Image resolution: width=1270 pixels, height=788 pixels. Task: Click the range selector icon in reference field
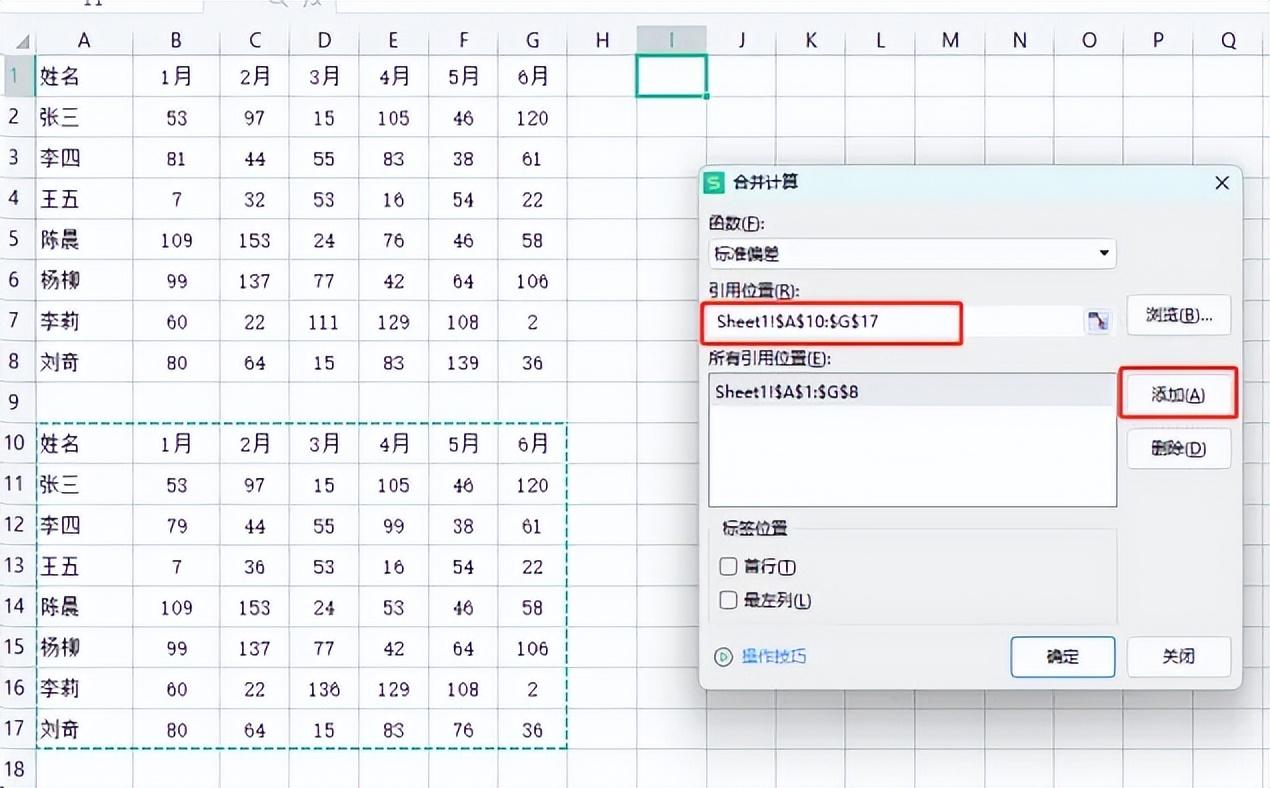pyautogui.click(x=1098, y=321)
